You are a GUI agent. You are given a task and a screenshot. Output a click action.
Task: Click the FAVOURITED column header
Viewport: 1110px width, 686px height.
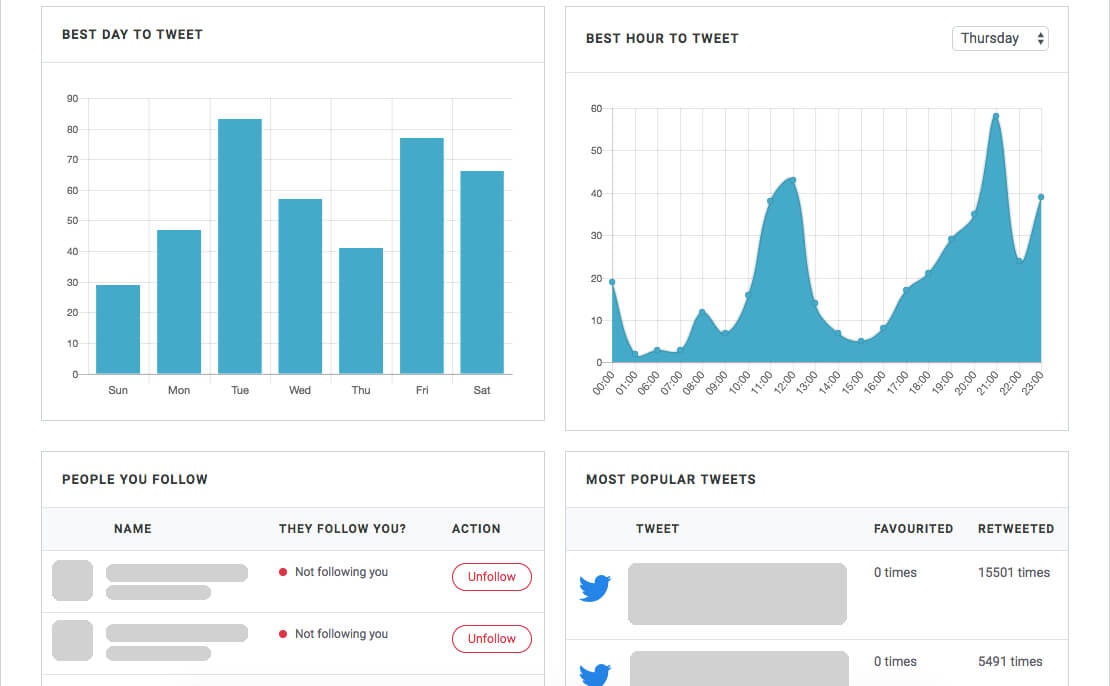pos(913,528)
